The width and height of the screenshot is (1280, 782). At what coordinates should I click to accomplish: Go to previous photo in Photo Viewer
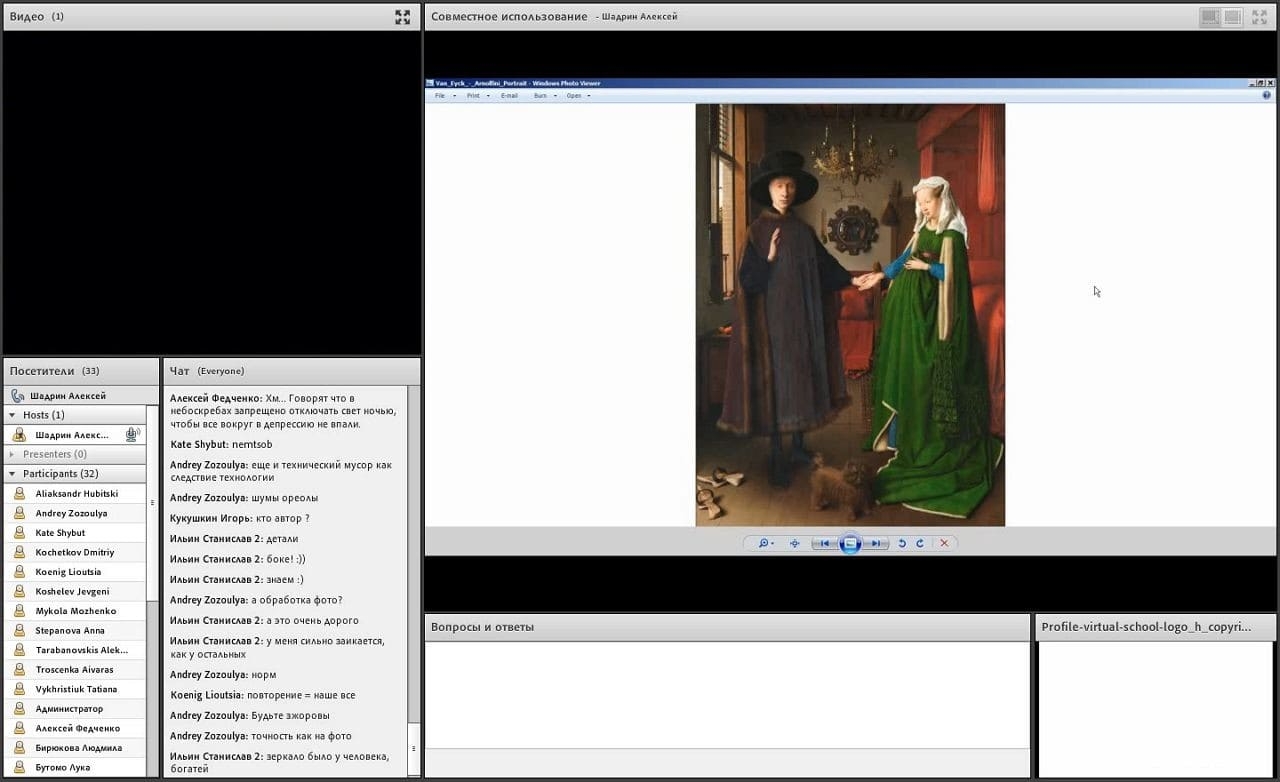click(824, 543)
